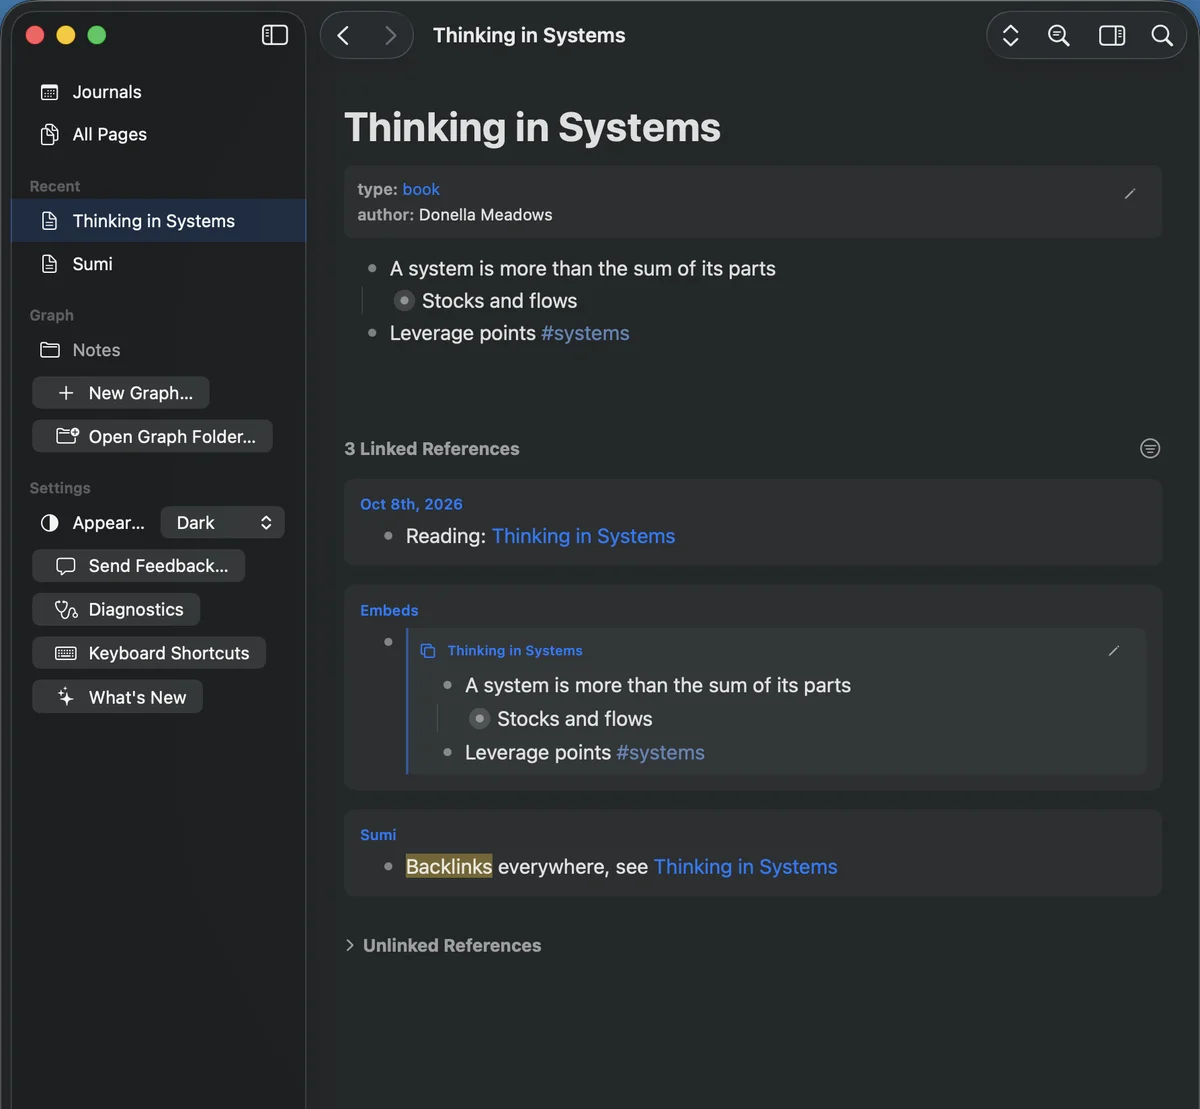Click the bullet of Stocks and flows in page

[404, 301]
